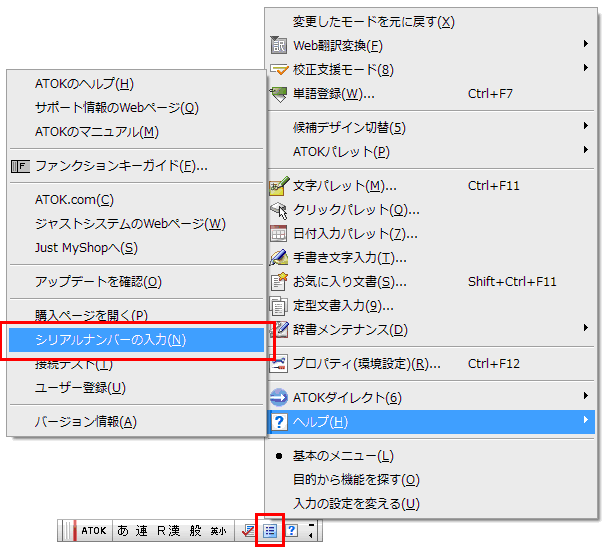
Task: Expand the ATOKパレット submenu arrow
Action: (586, 150)
